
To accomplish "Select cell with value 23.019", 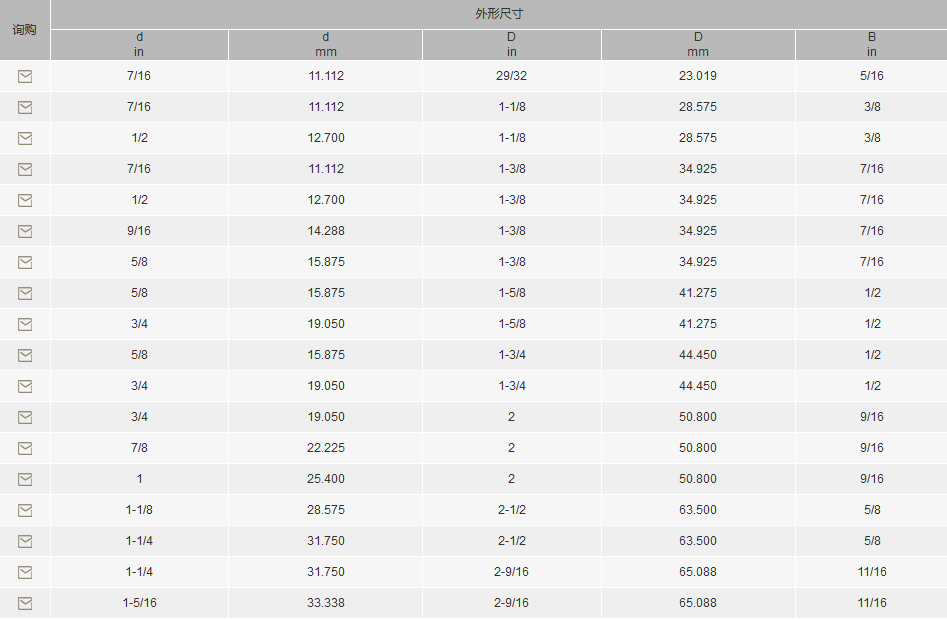I will [698, 76].
